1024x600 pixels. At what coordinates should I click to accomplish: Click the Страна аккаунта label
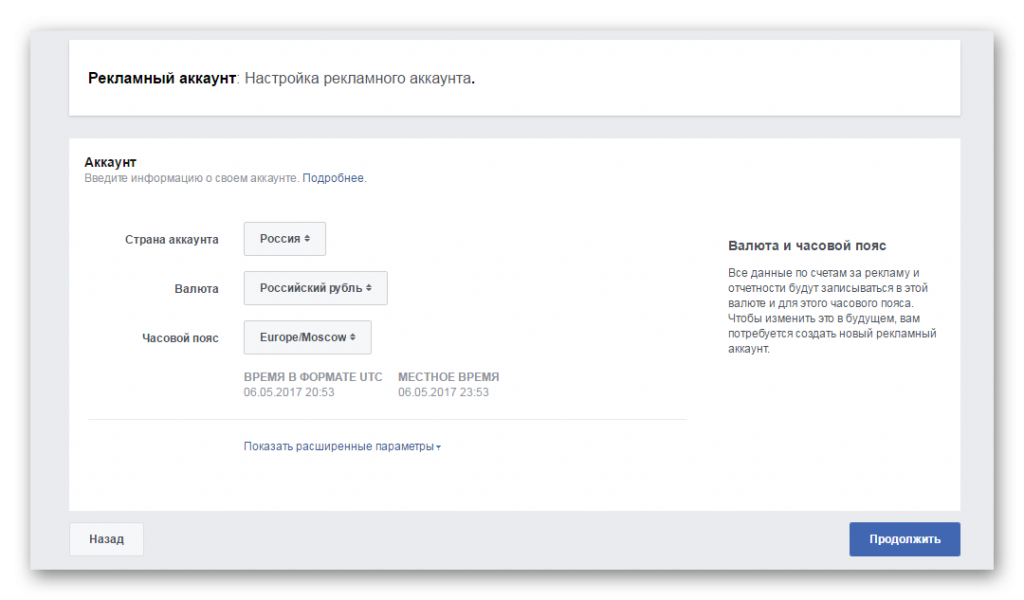[171, 240]
